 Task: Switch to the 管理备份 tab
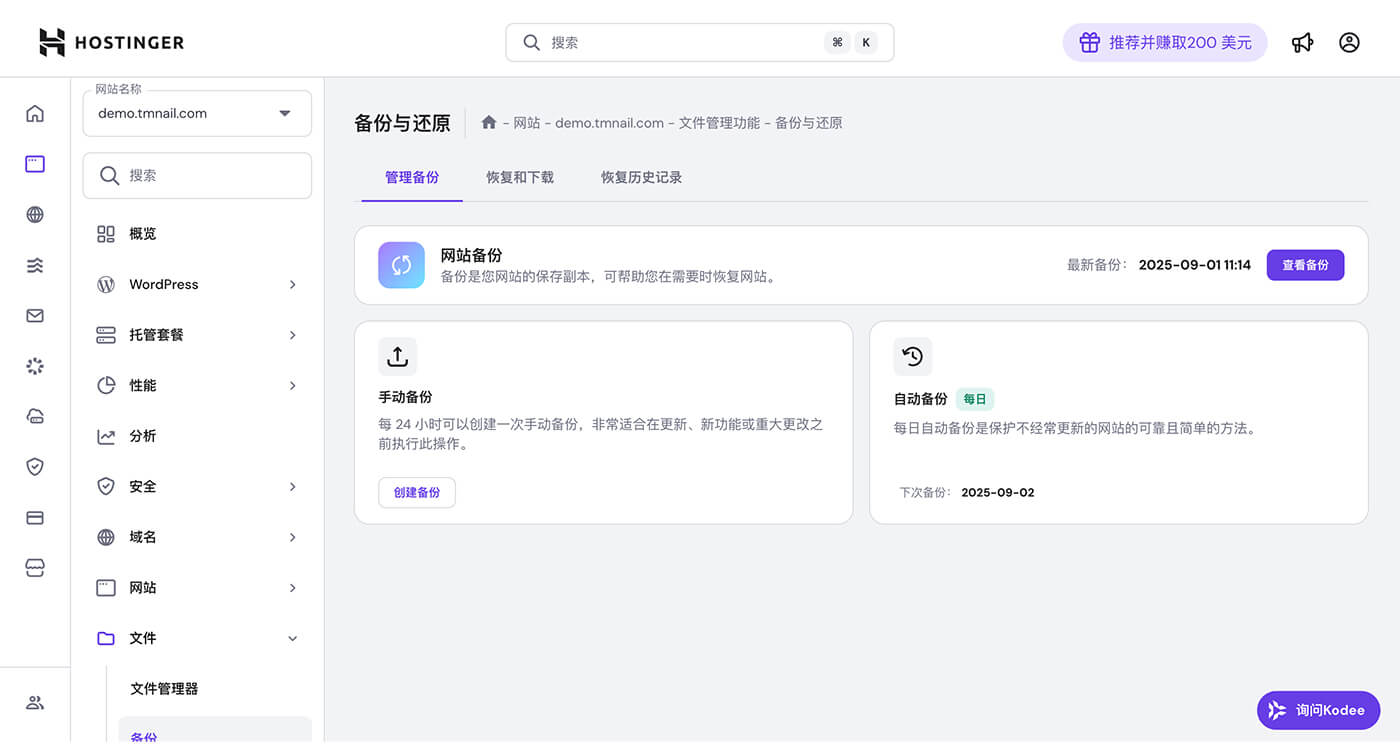tap(412, 177)
